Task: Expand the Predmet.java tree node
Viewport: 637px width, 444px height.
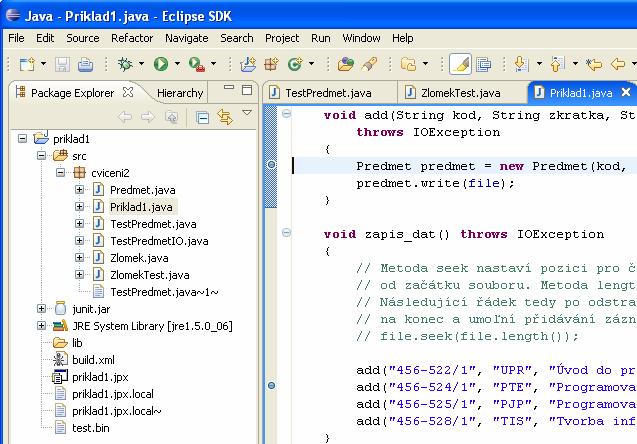Action: (79, 190)
